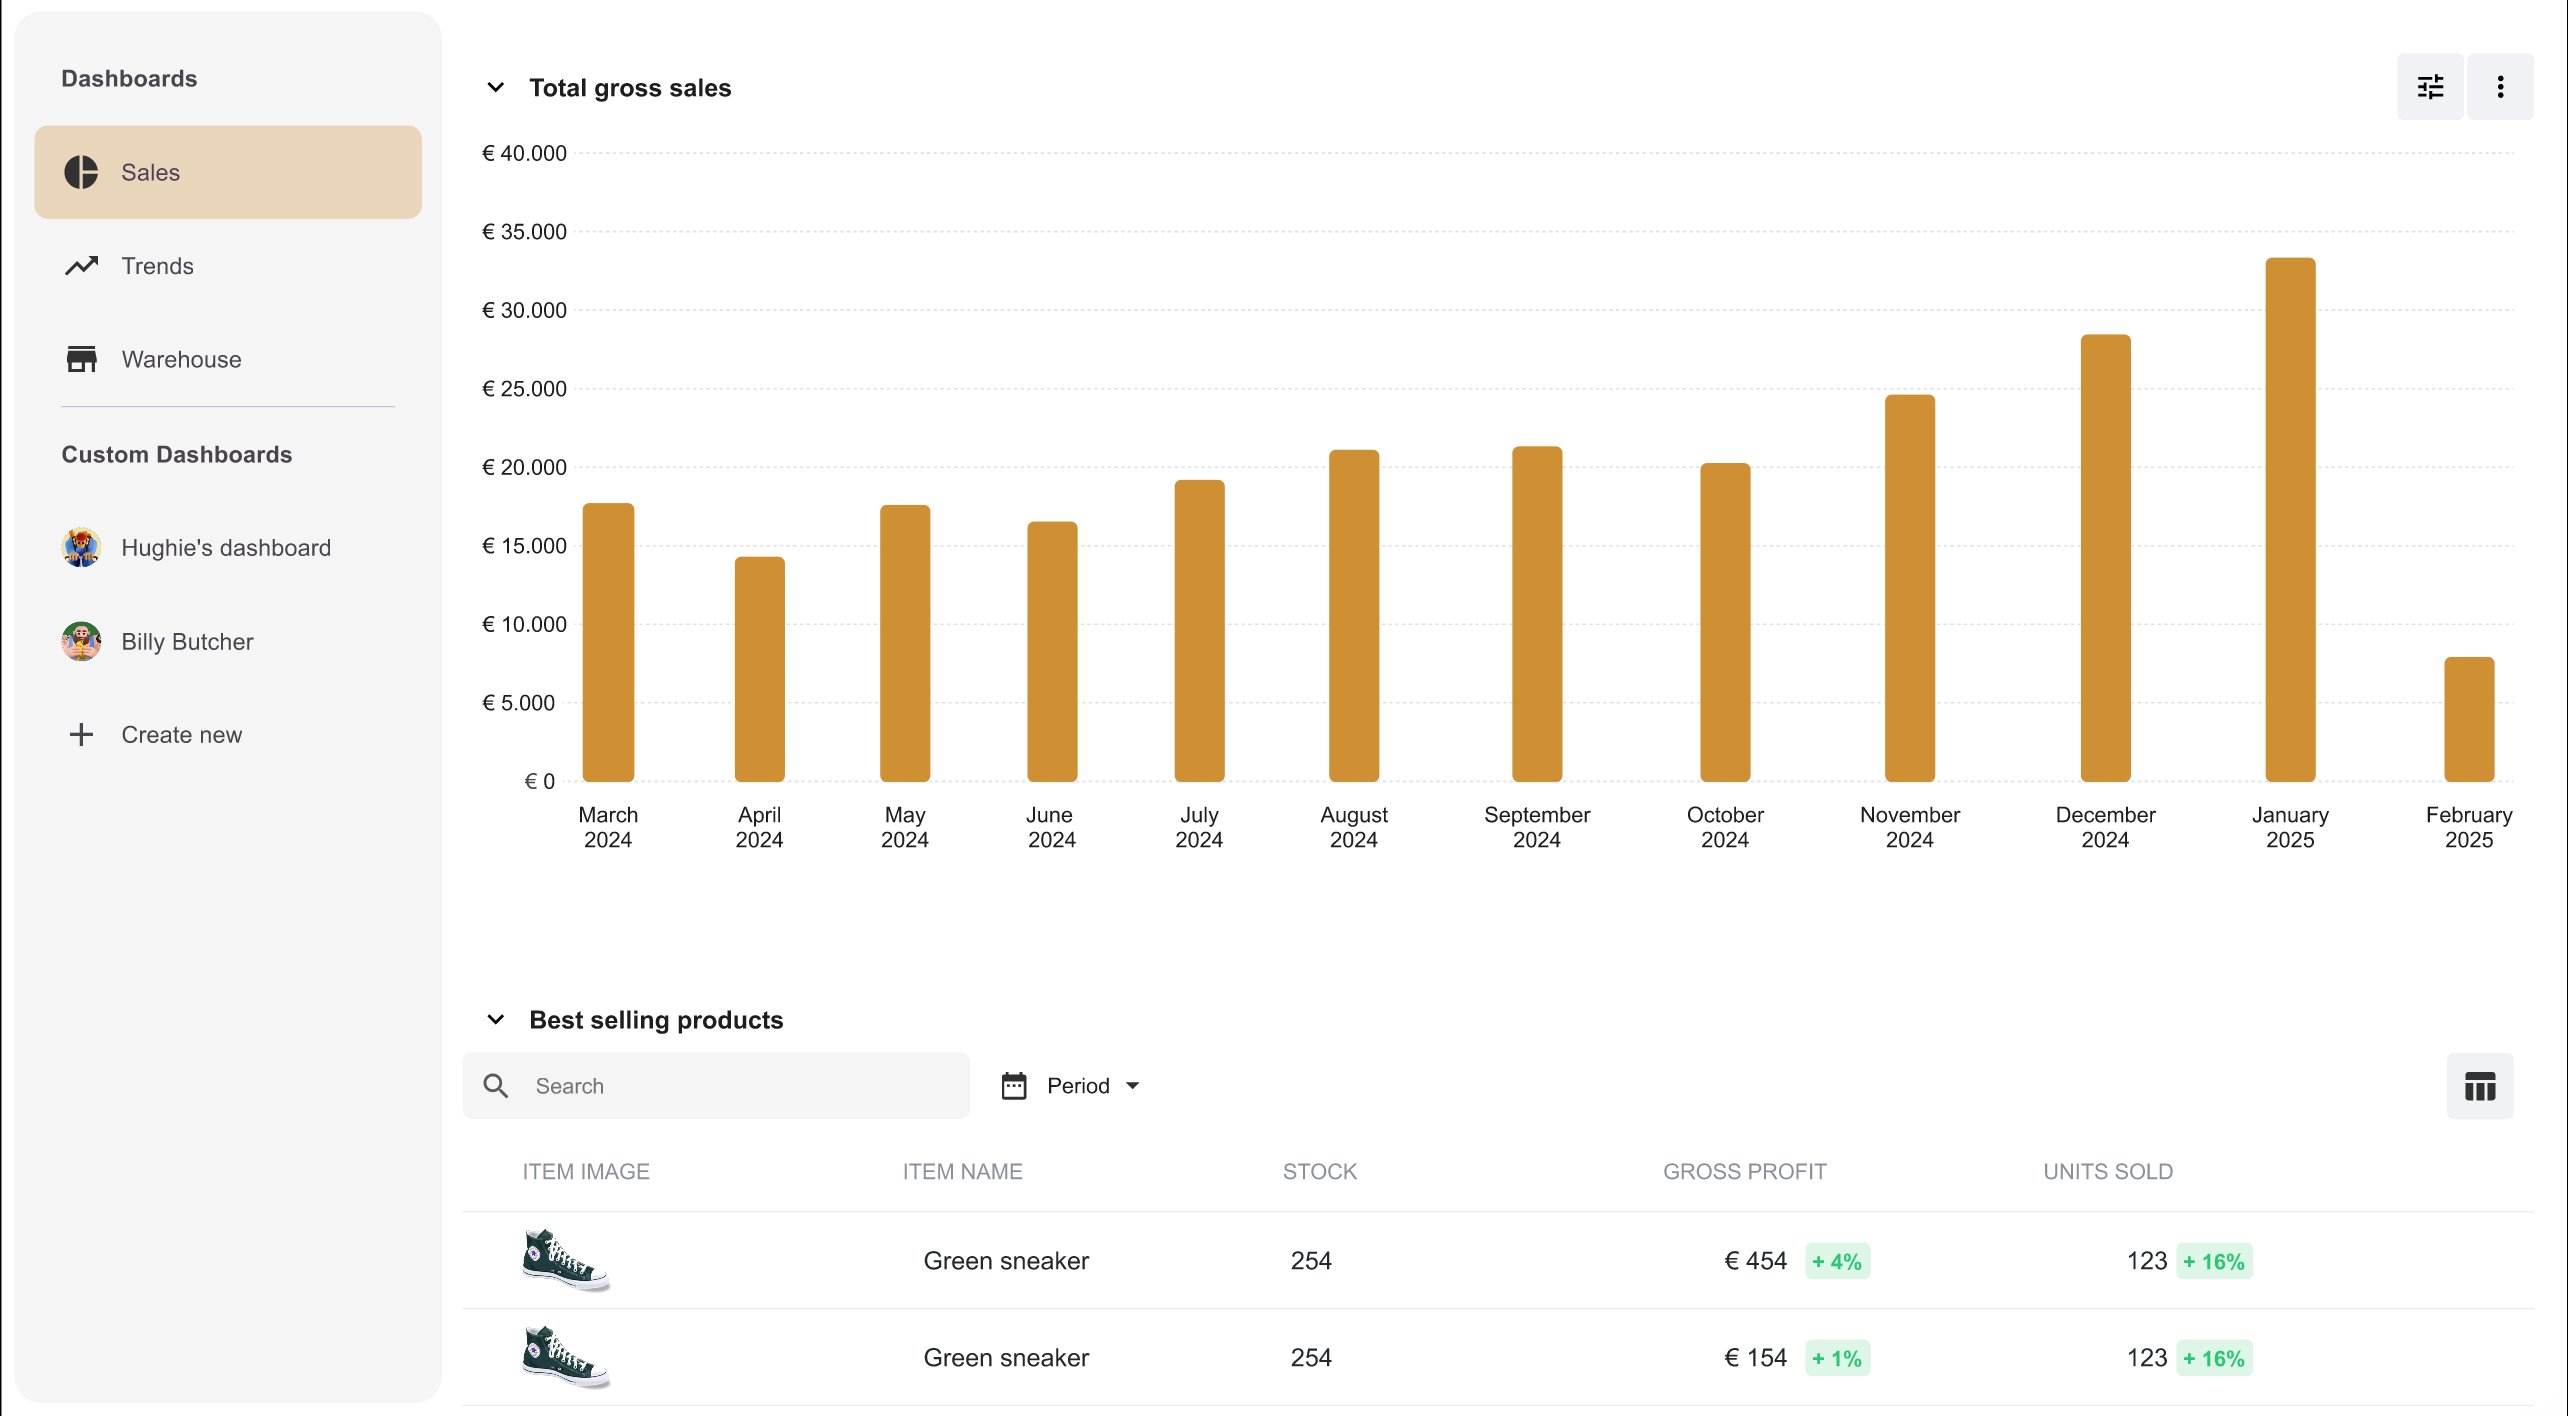Click the Trends arrow icon

coord(81,265)
